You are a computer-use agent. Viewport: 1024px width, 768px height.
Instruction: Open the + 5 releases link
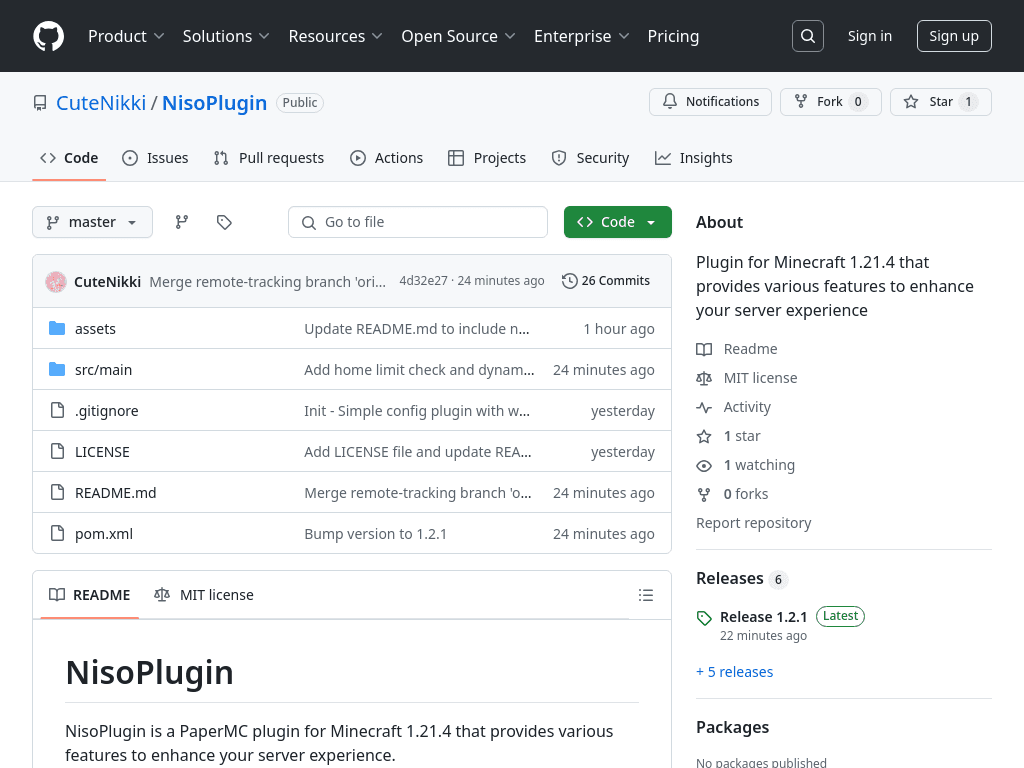point(734,672)
